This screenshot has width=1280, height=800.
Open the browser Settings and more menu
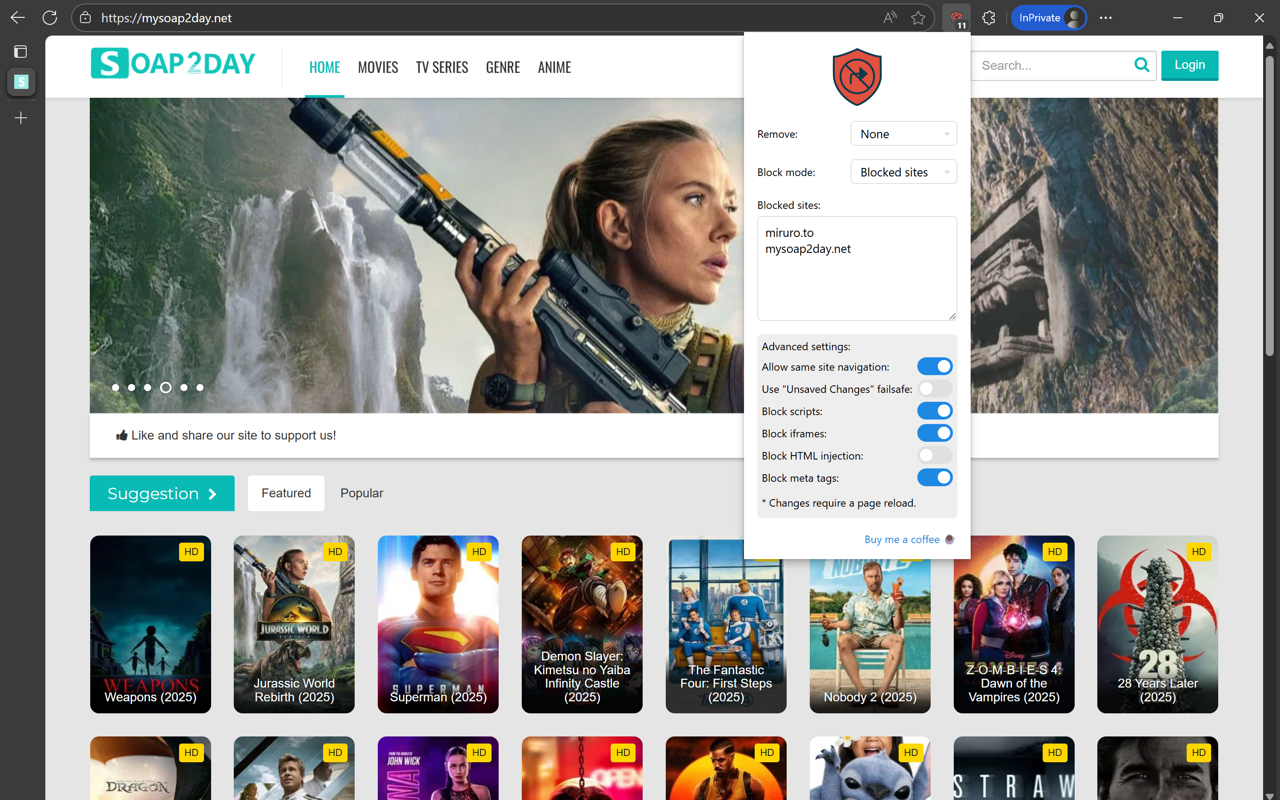tap(1105, 18)
